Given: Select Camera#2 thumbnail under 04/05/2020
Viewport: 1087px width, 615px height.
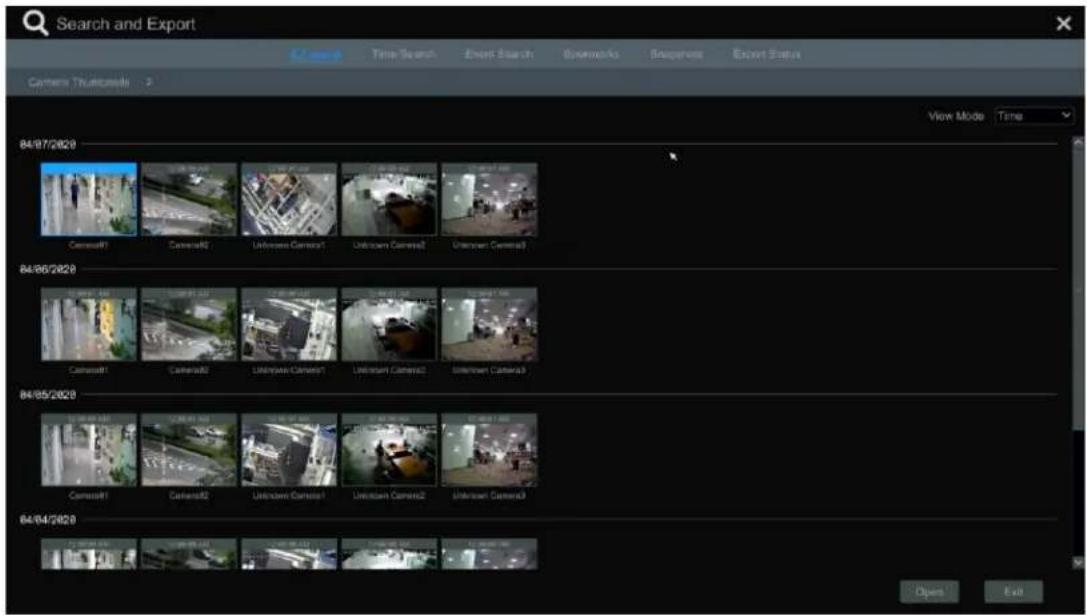Looking at the screenshot, I should pyautogui.click(x=189, y=450).
